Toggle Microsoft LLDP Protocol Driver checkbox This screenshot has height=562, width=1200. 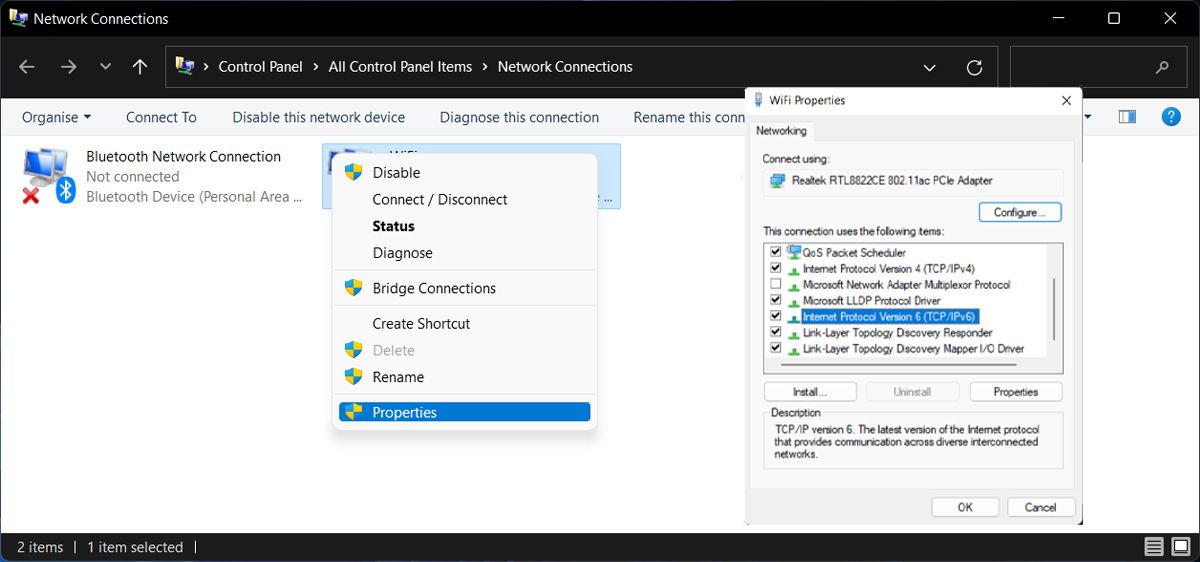[x=775, y=300]
